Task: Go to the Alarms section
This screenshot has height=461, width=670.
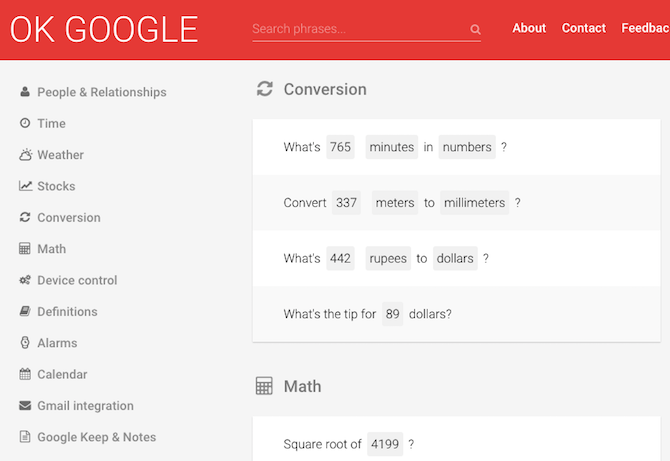Action: coord(57,343)
